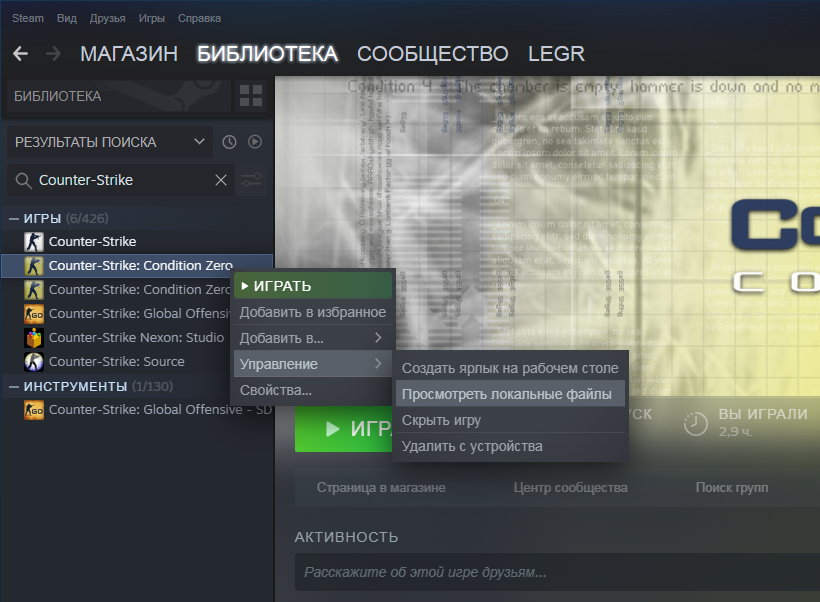Viewport: 820px width, 602px height.
Task: Click the БИБЛИОТЕКА home button
Action: click(119, 96)
